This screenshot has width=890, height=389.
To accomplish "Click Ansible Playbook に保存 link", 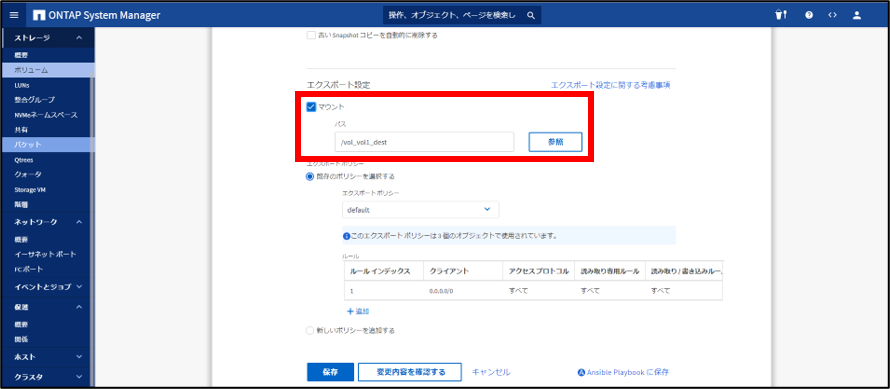I will click(x=628, y=373).
